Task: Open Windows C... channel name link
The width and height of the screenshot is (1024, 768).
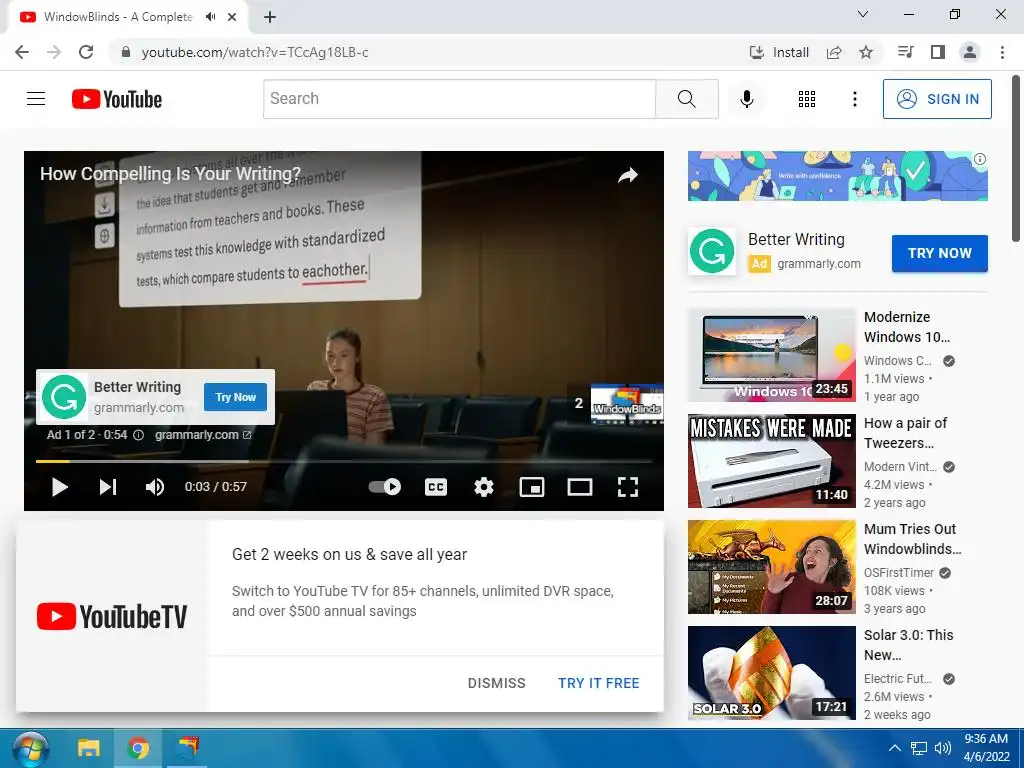Action: [x=898, y=360]
